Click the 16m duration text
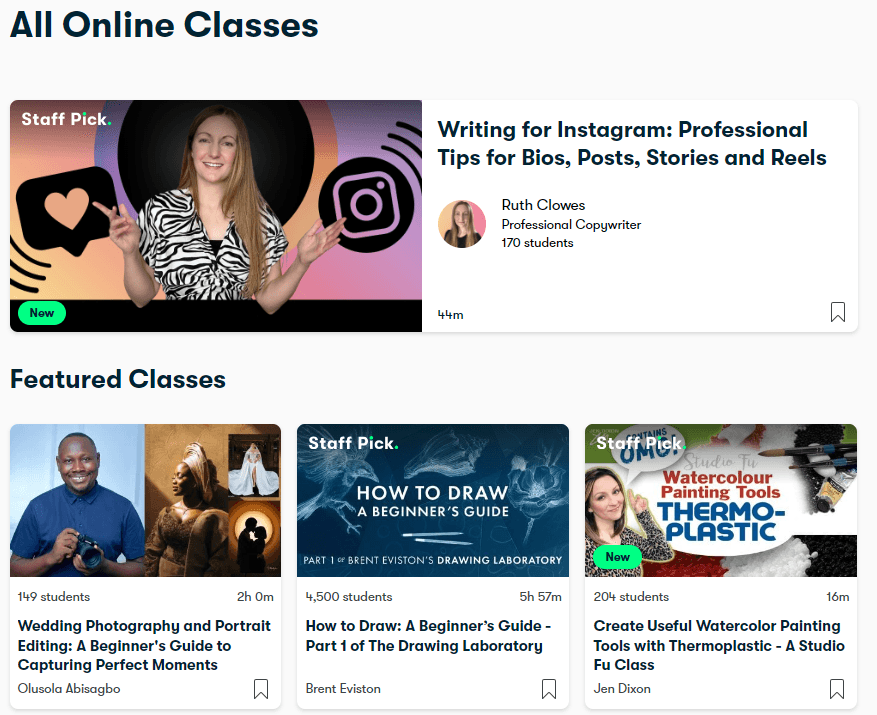Viewport: 877px width, 715px height. pos(838,597)
